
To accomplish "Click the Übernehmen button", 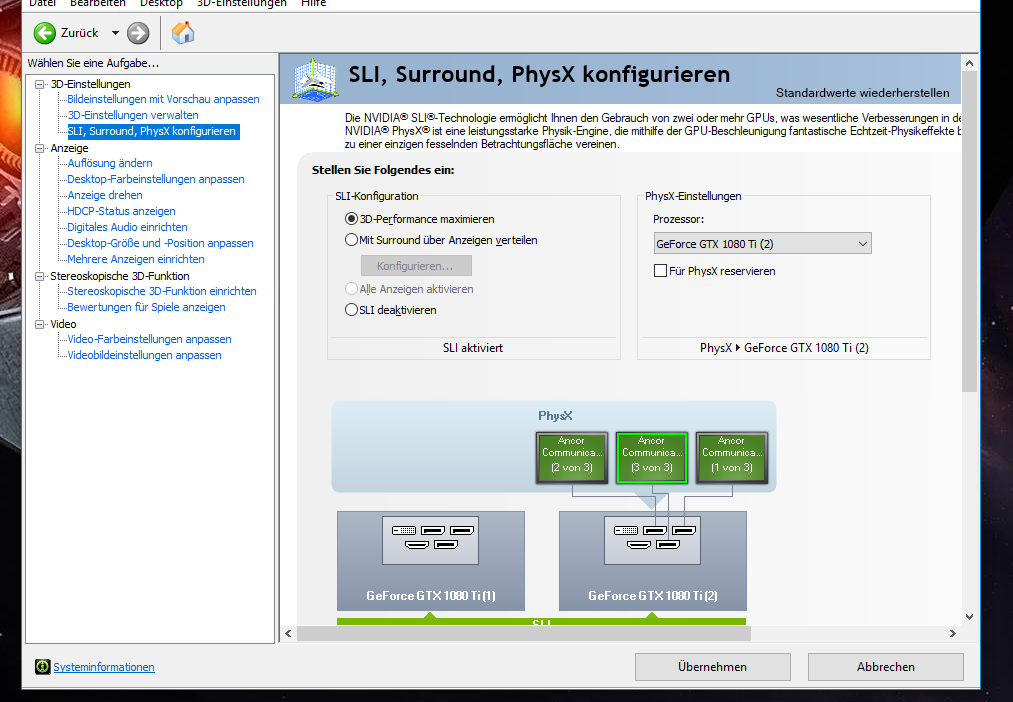I will tap(713, 666).
